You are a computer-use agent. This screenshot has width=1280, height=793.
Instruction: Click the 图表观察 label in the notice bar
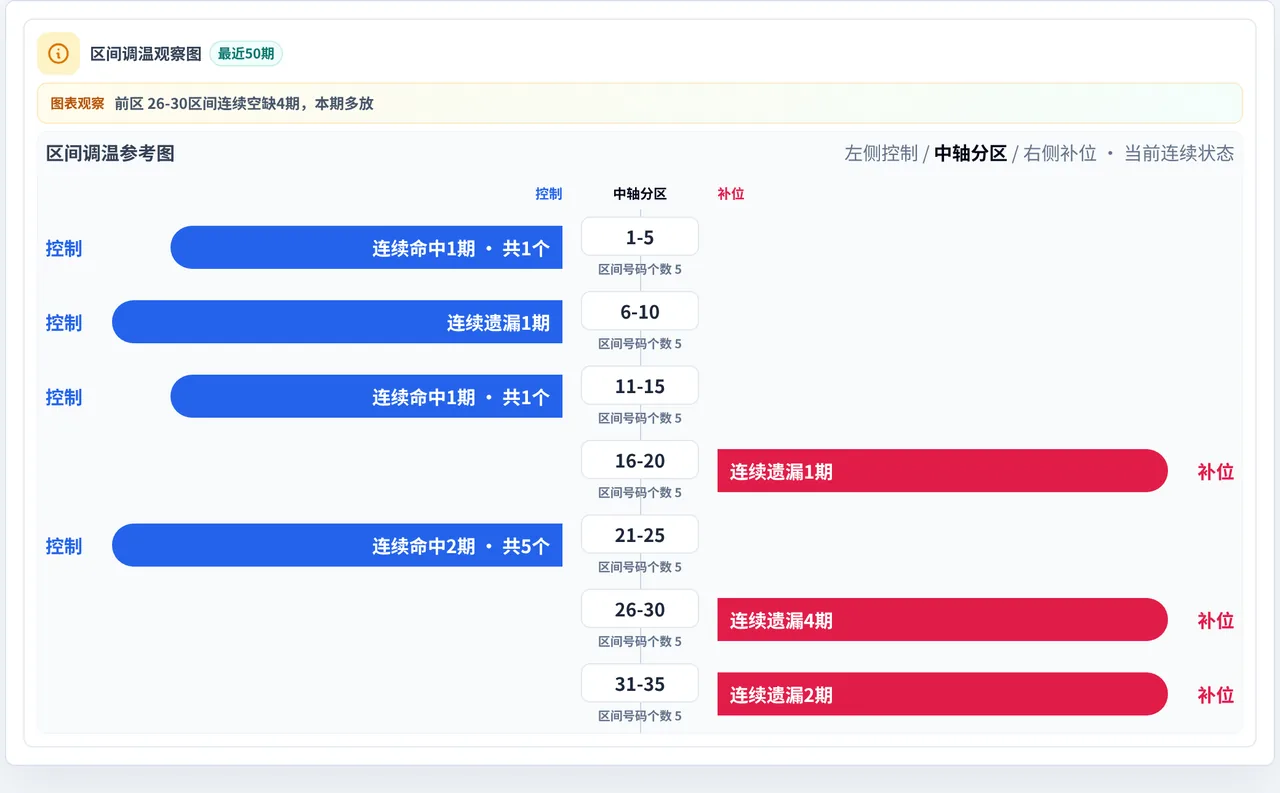[x=77, y=103]
